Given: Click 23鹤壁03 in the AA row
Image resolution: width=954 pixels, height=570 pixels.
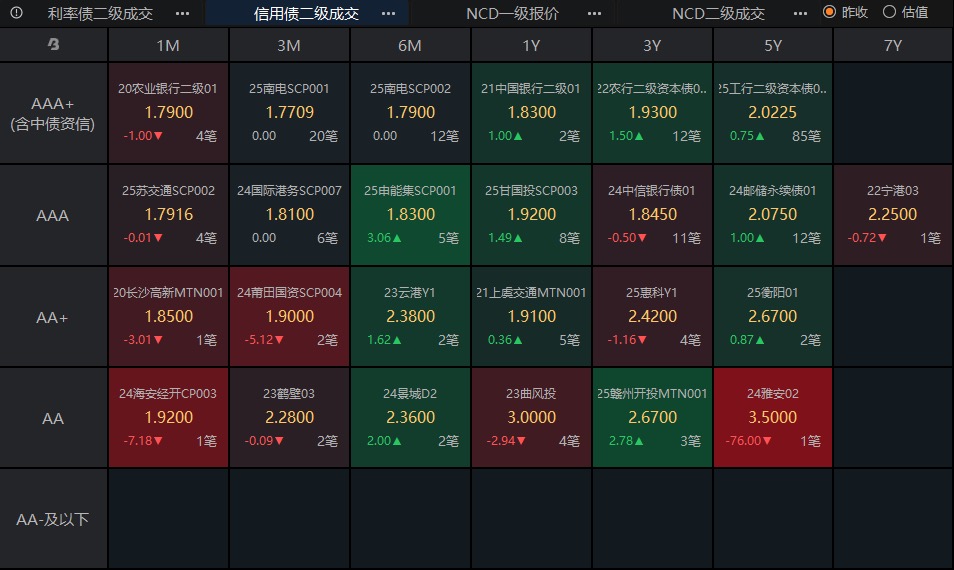Looking at the screenshot, I should 289,394.
